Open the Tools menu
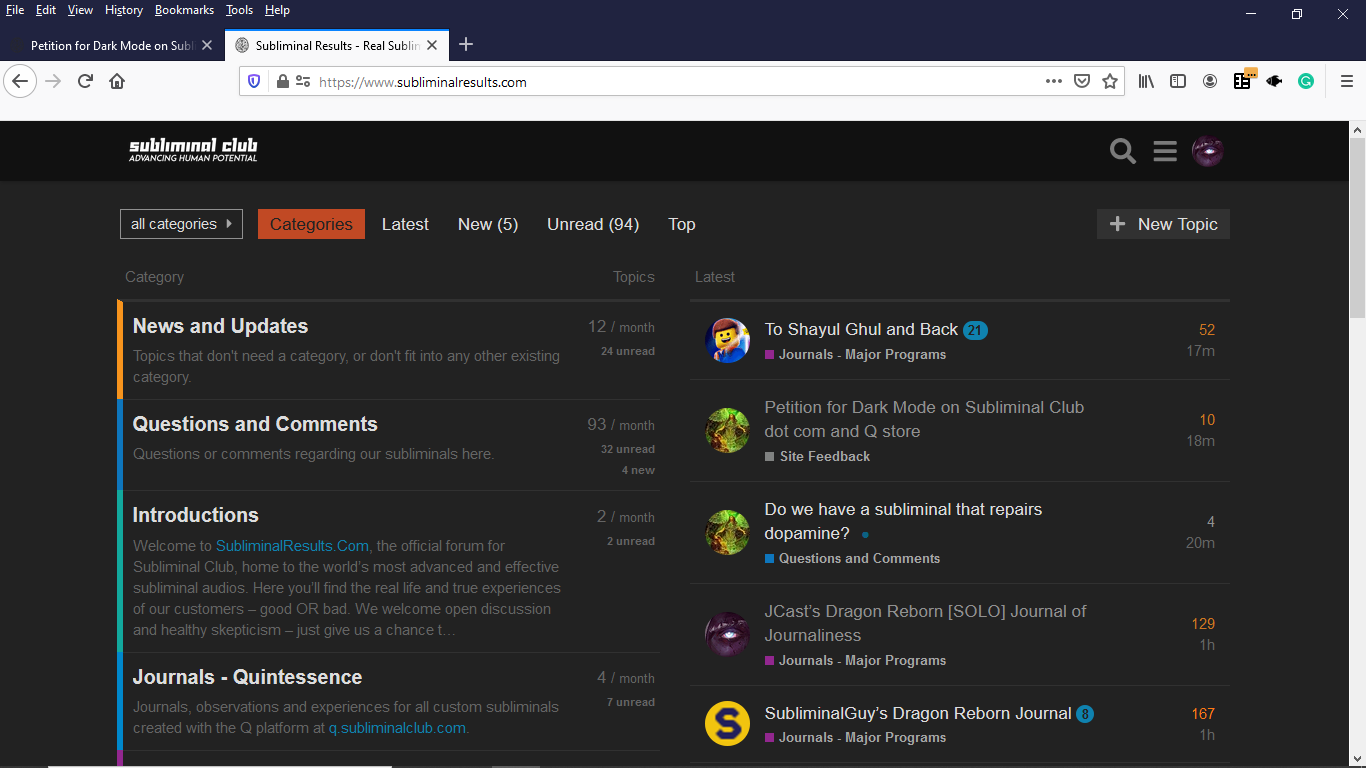Image resolution: width=1366 pixels, height=768 pixels. pyautogui.click(x=239, y=10)
